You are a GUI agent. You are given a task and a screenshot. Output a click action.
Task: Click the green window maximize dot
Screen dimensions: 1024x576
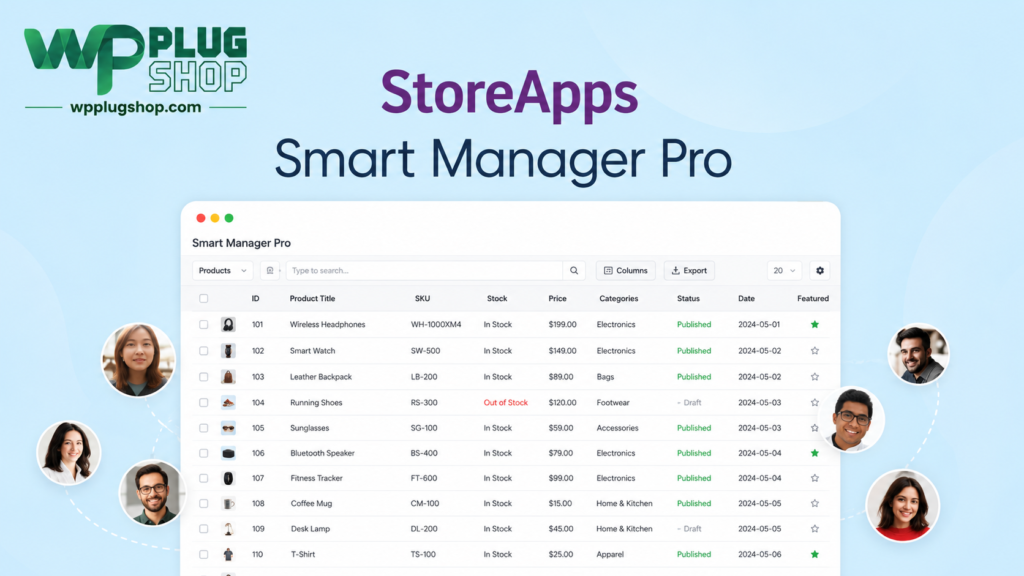229,218
